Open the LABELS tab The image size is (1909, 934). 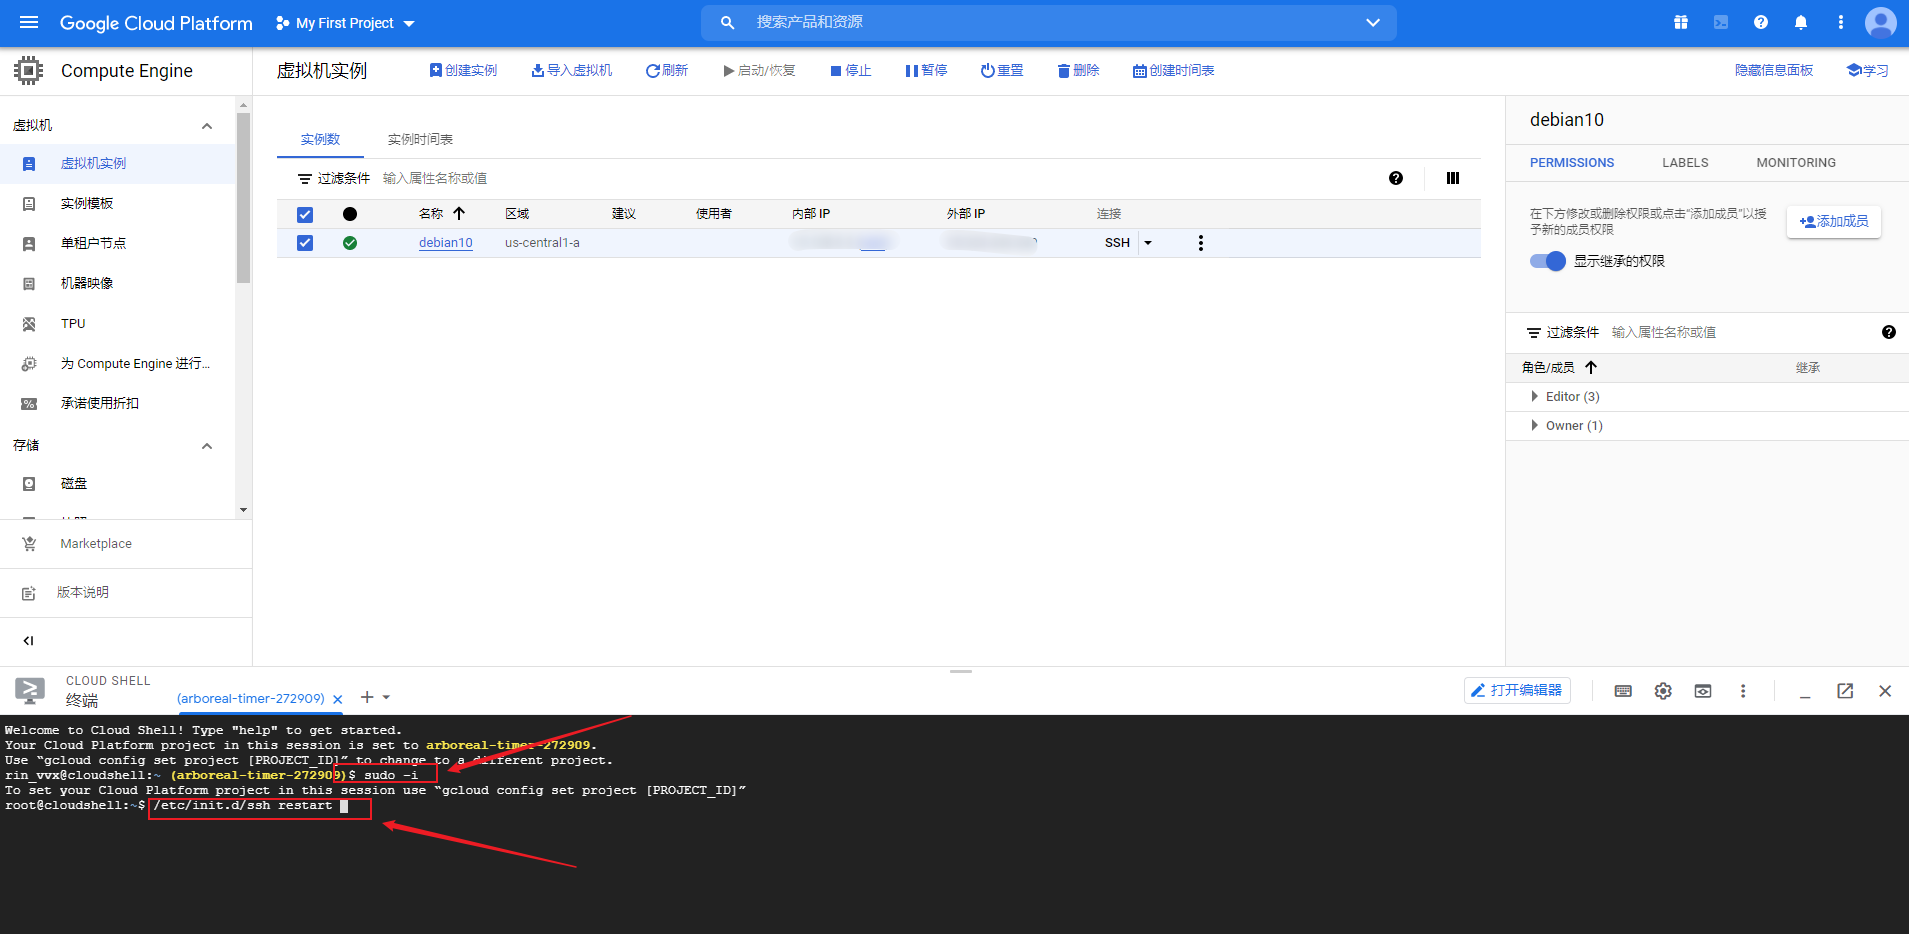(1685, 162)
